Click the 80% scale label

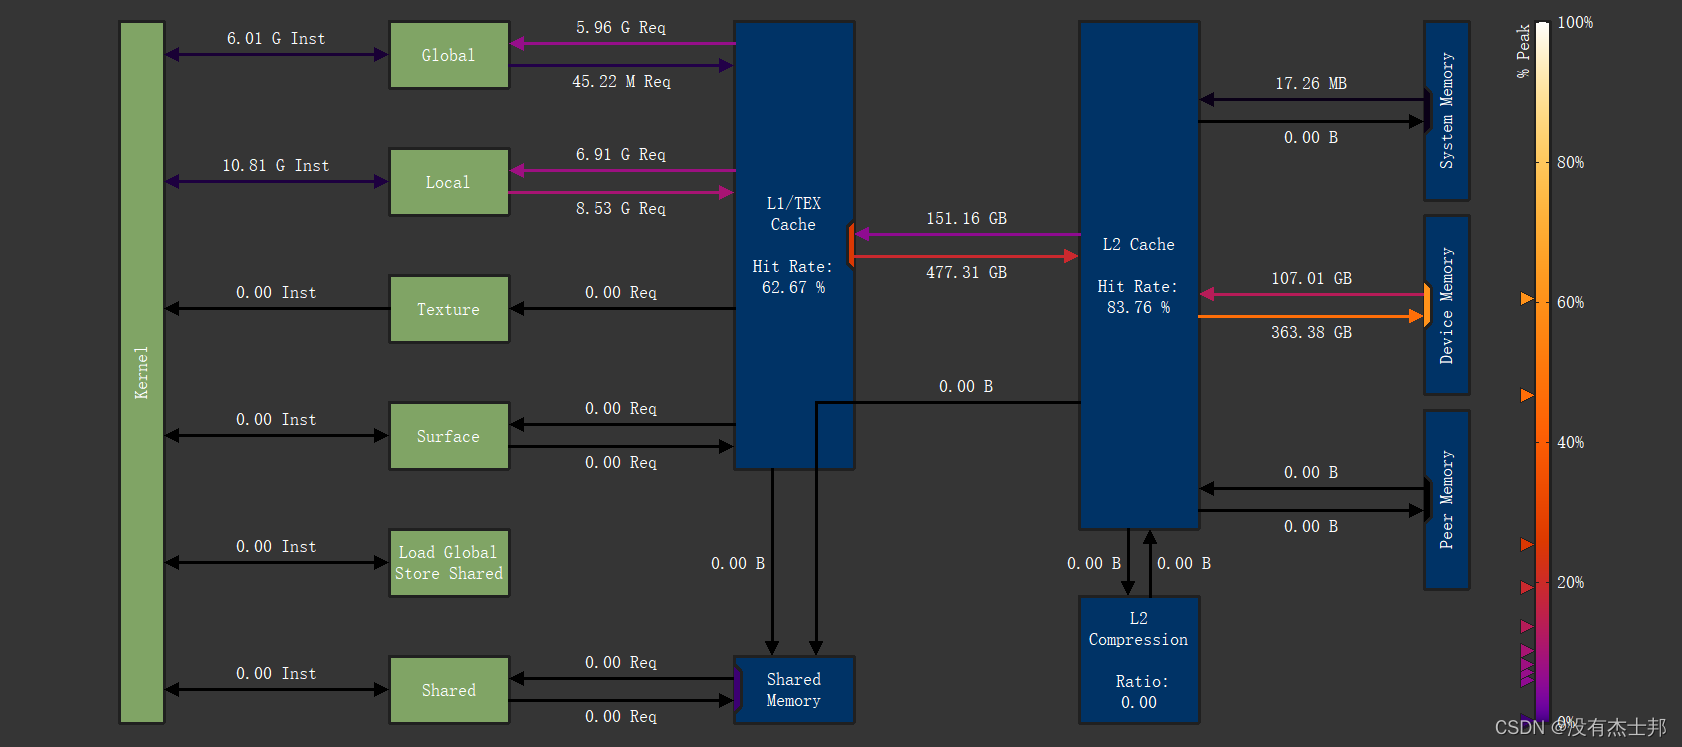1570,162
